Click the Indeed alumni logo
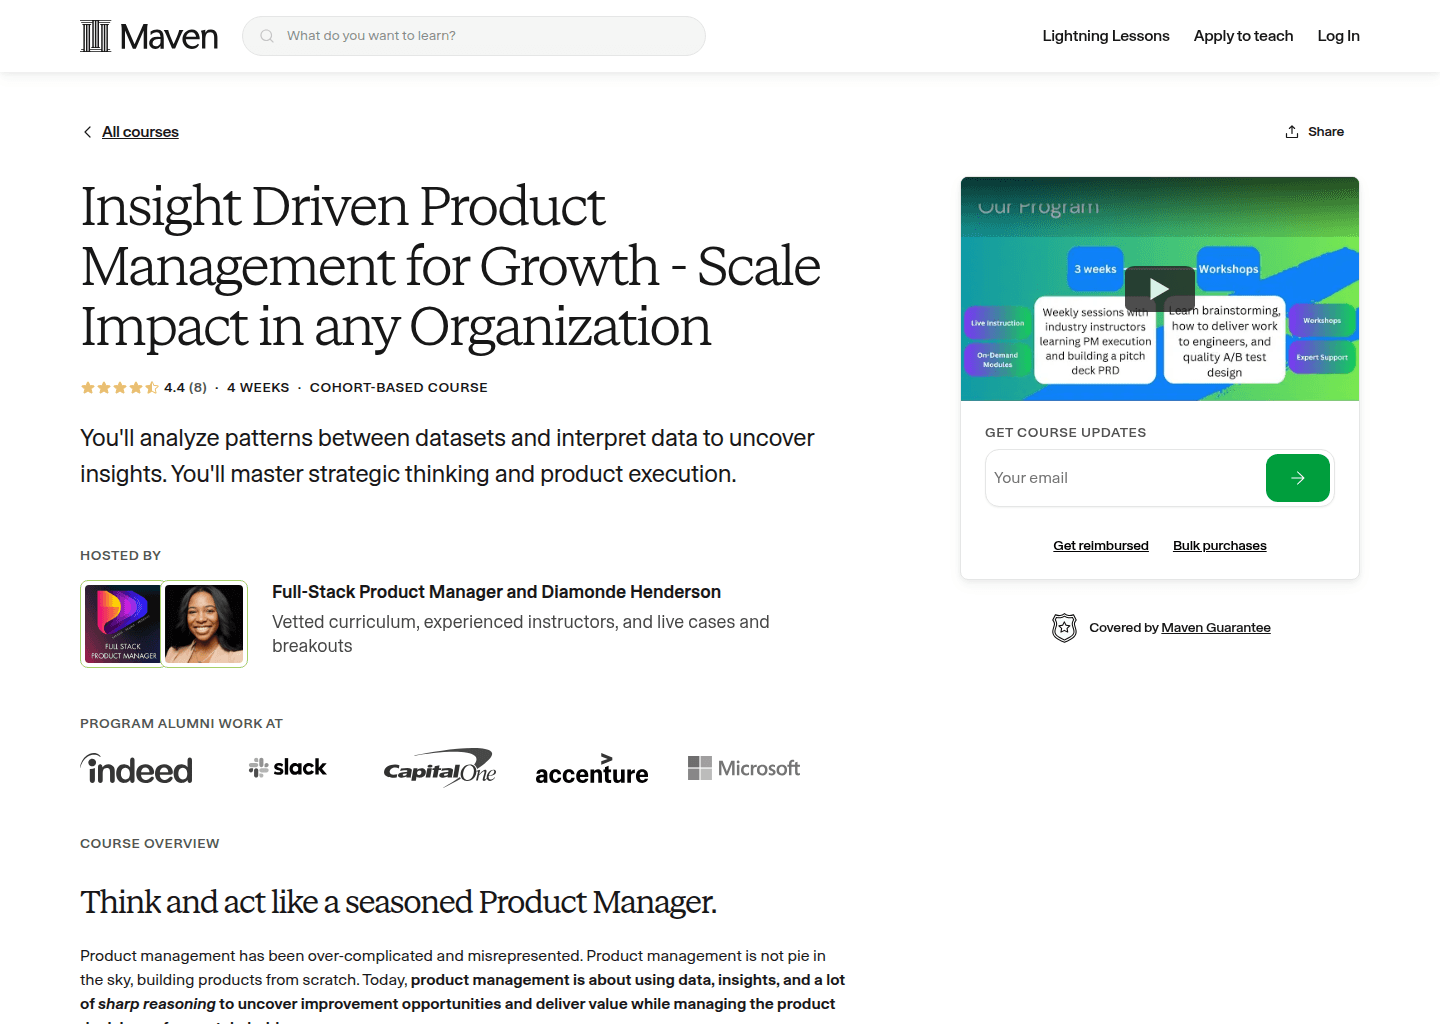This screenshot has height=1024, width=1440. [x=136, y=768]
